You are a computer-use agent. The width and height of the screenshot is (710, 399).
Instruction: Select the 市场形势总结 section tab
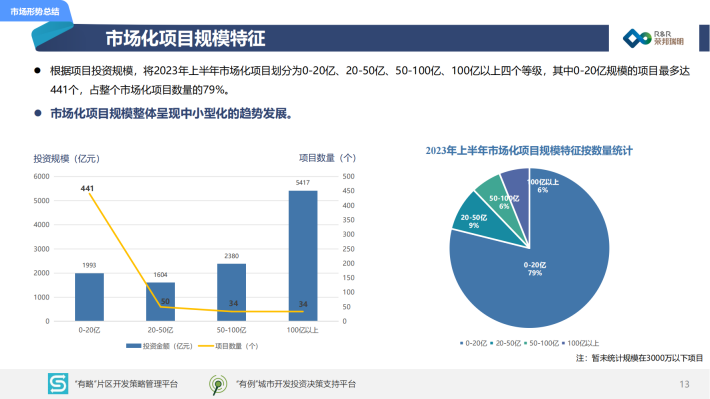coord(35,11)
